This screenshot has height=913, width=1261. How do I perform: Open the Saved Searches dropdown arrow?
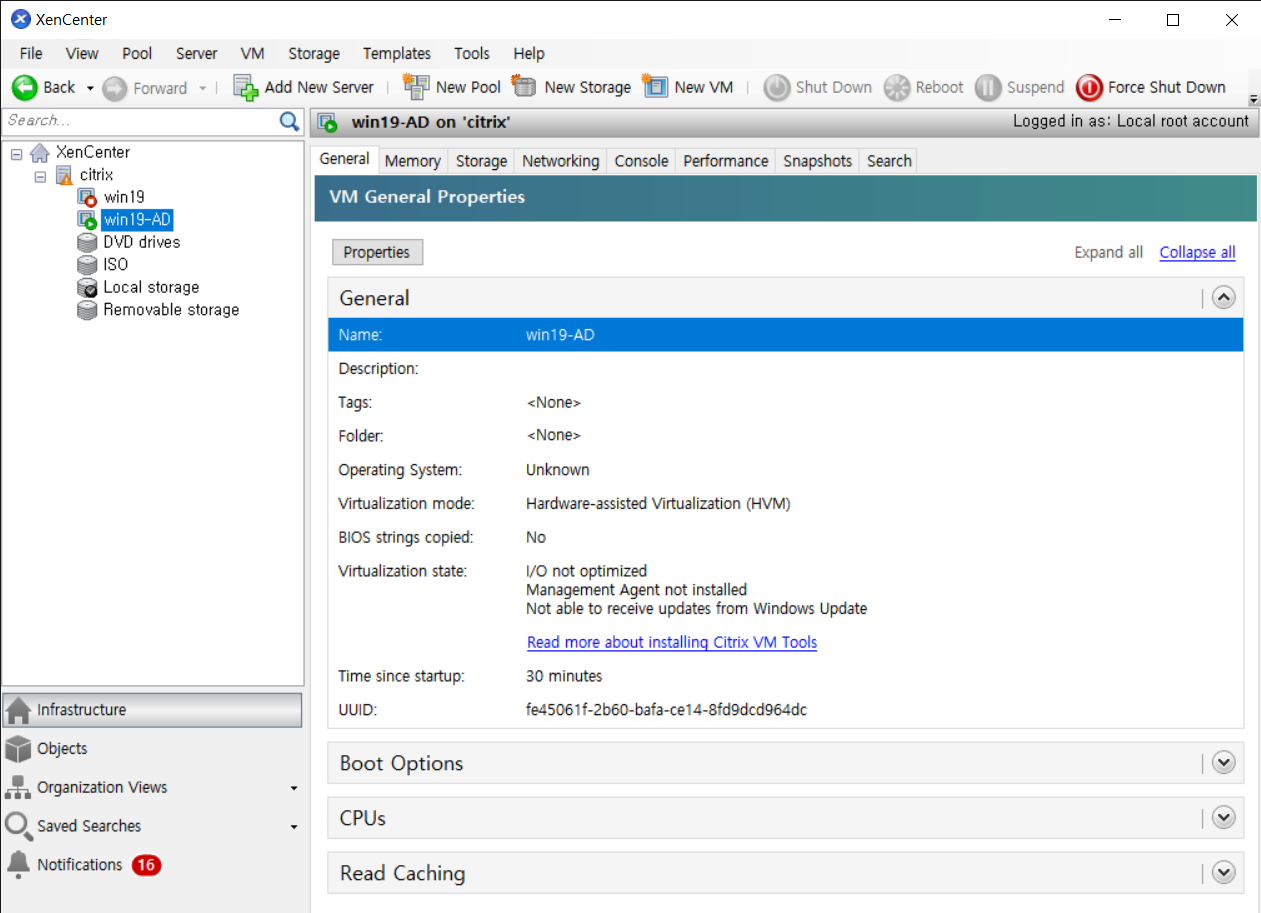[x=294, y=827]
